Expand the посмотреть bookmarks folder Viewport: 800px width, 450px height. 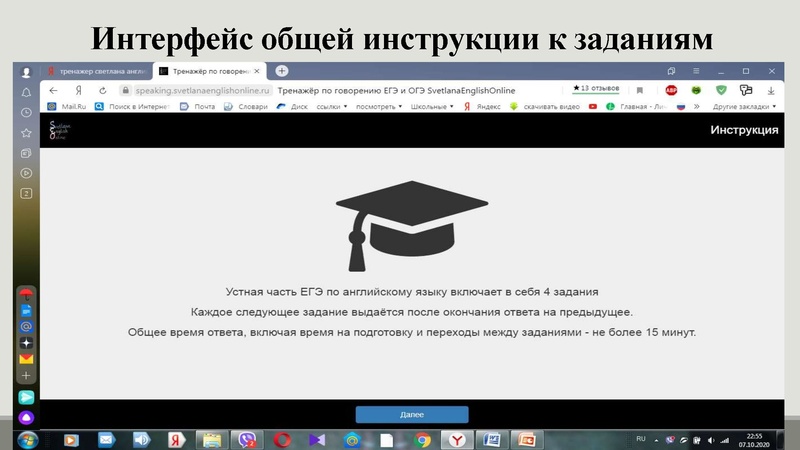[379, 107]
